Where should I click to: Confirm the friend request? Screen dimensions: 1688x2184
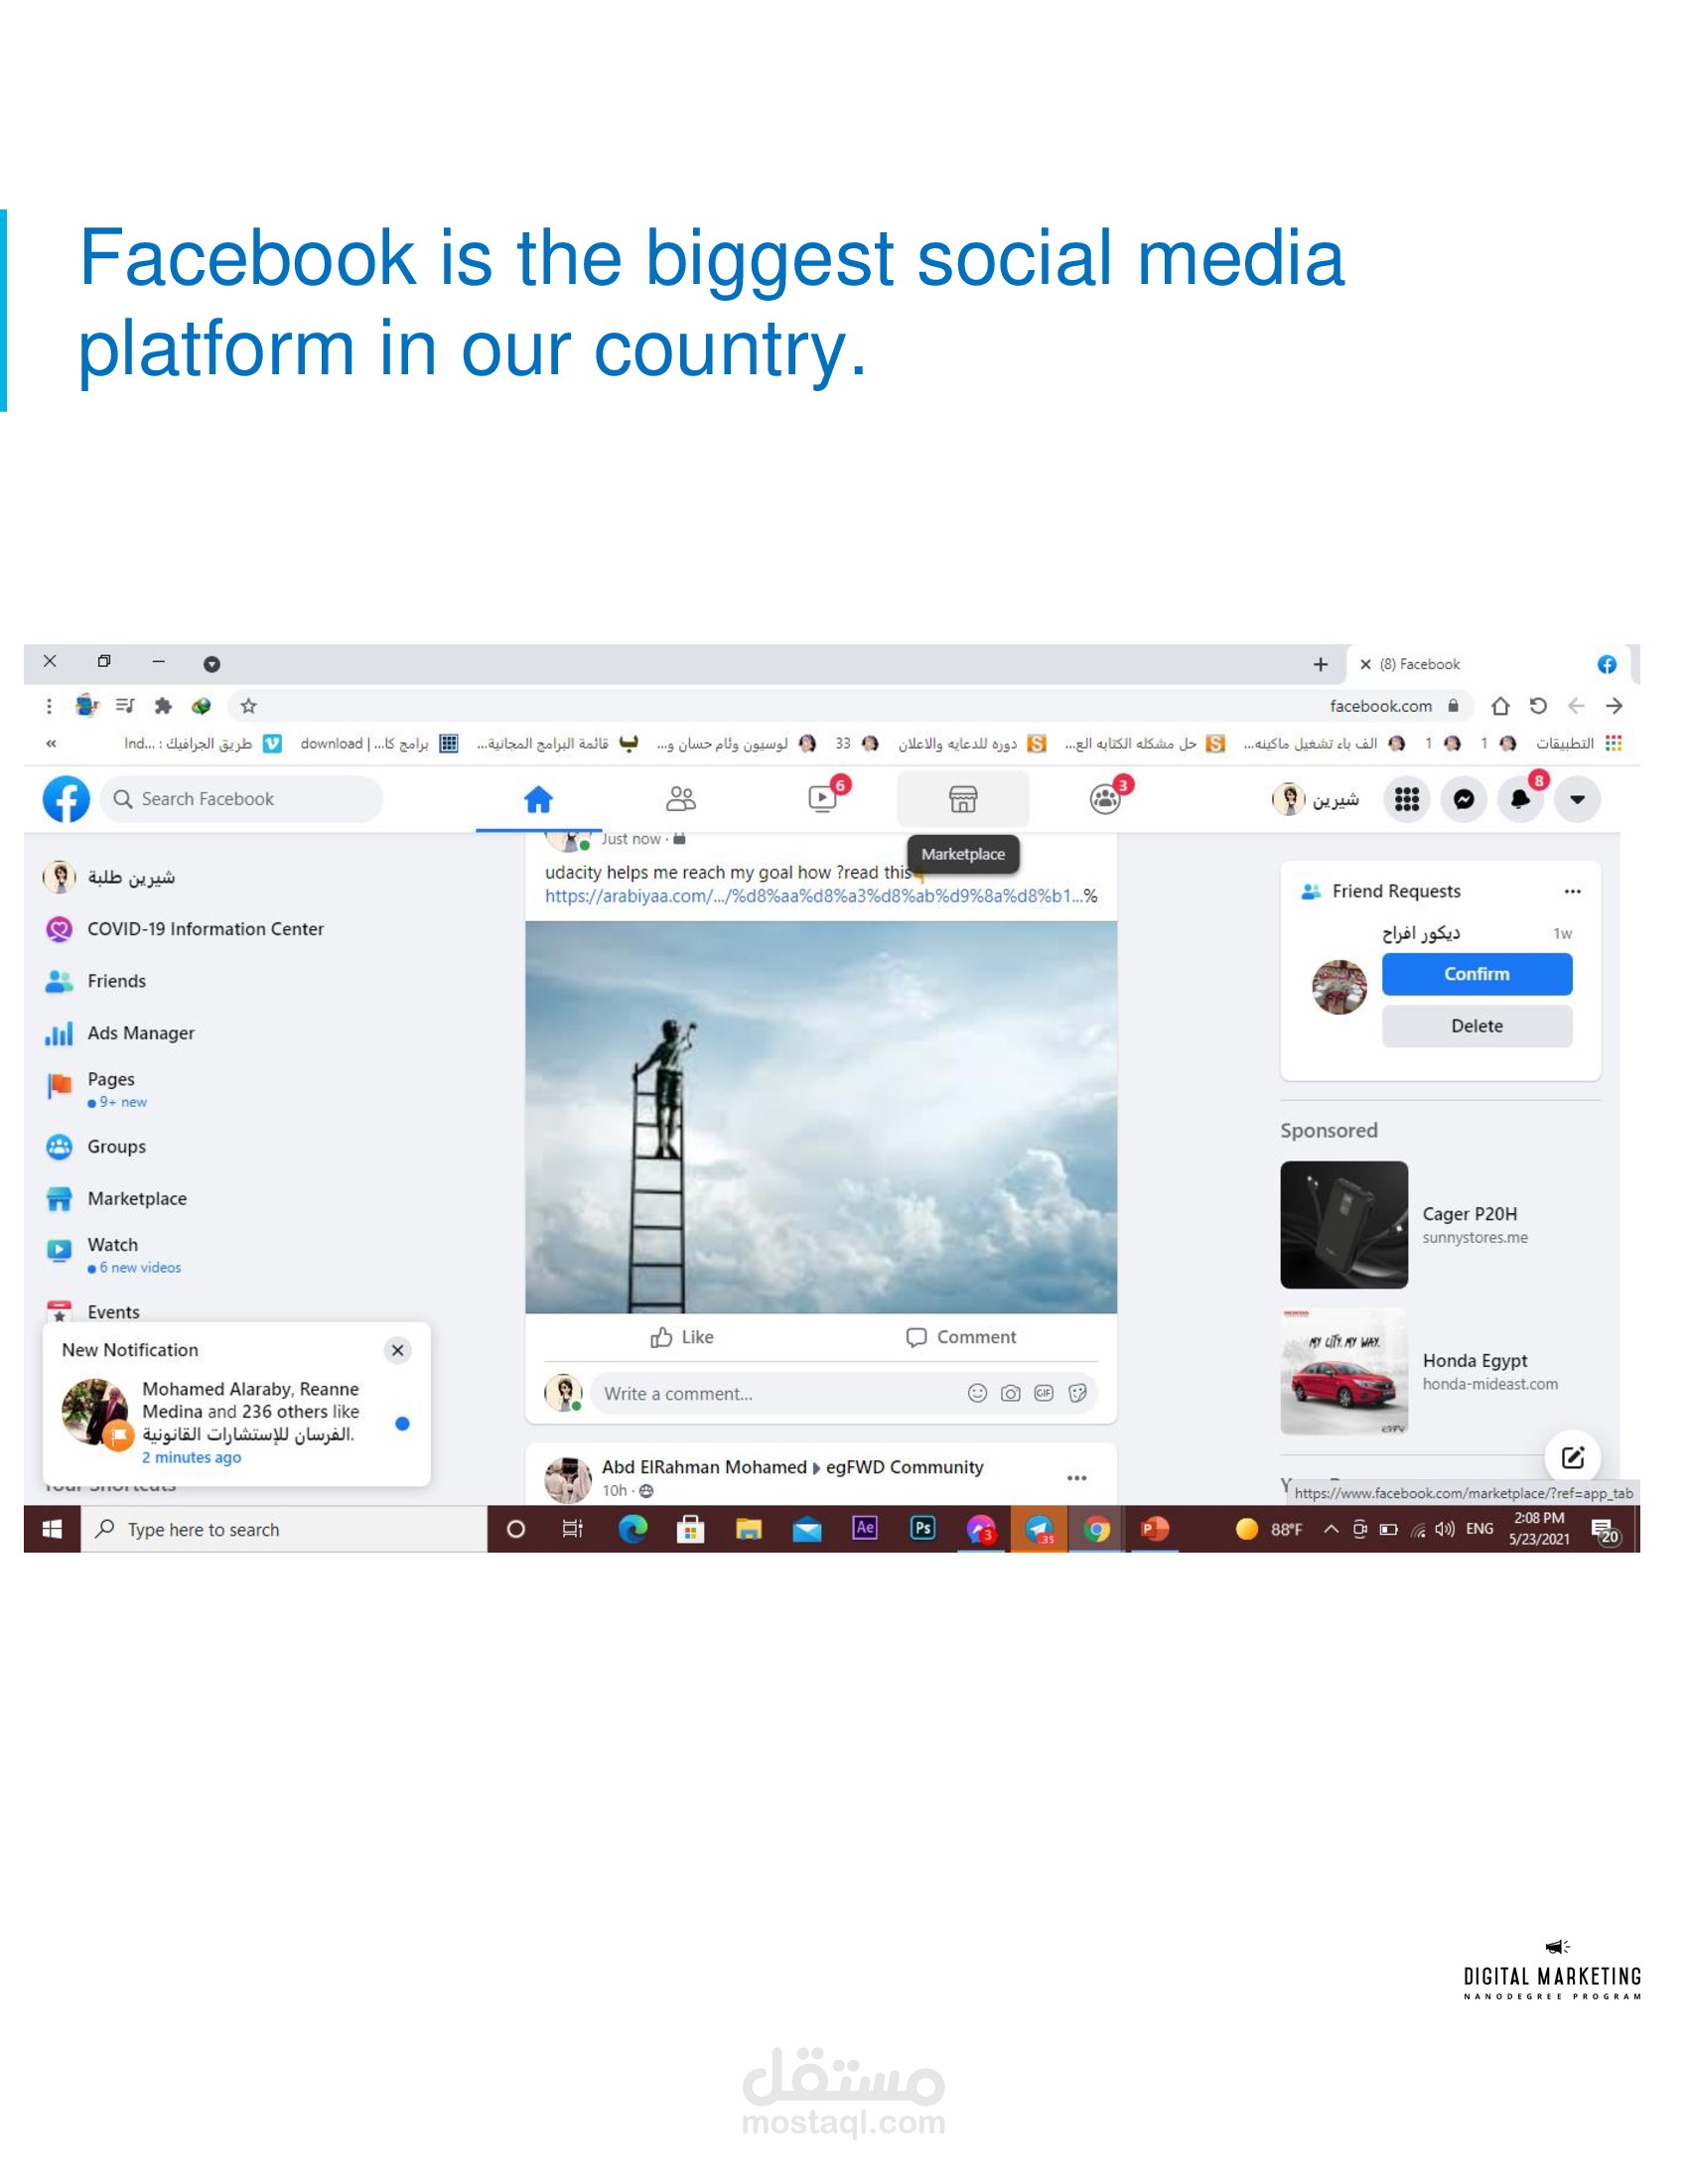point(1477,974)
